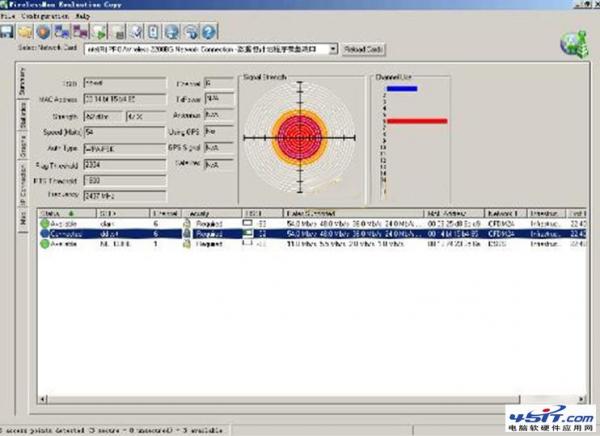The image size is (600, 436).
Task: Click the MAC Address field in Summary
Action: click(125, 99)
